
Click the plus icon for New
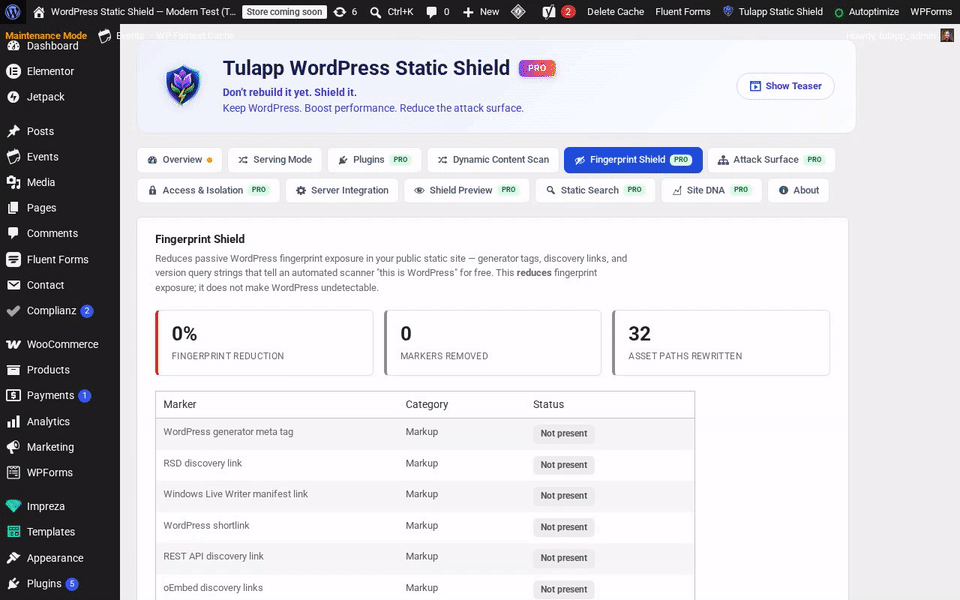point(468,12)
